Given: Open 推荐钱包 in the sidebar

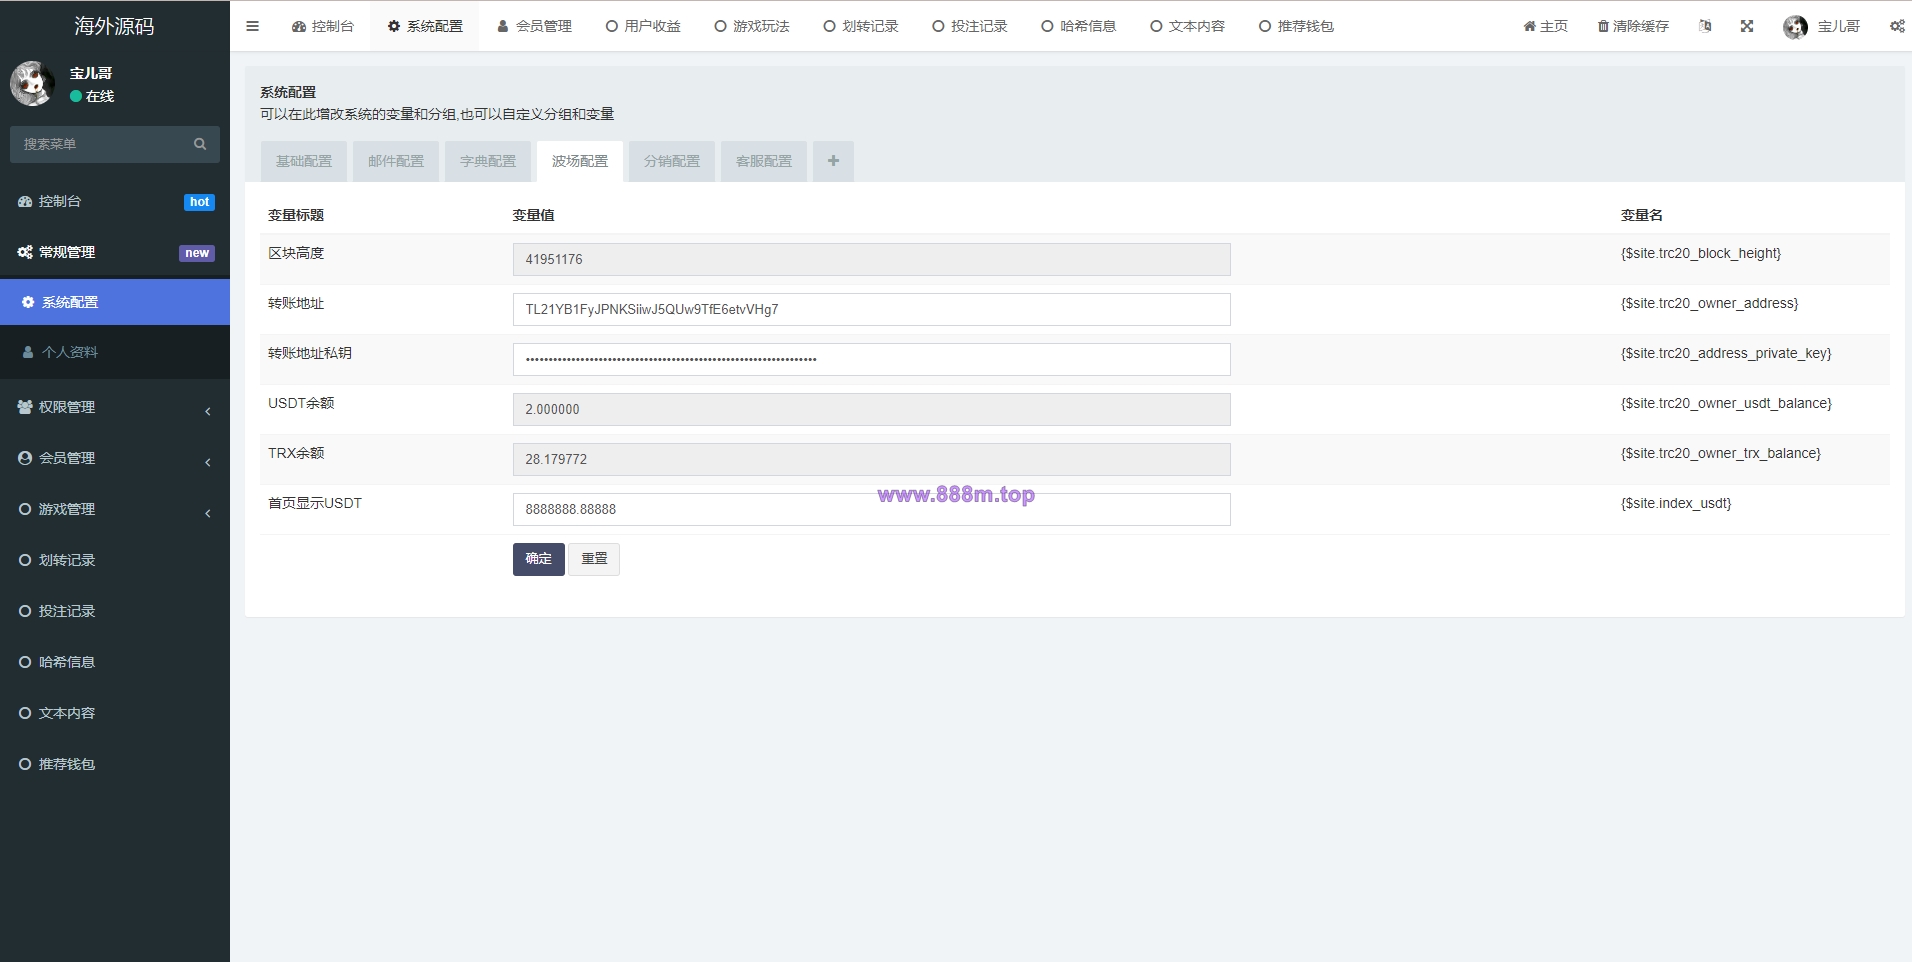Looking at the screenshot, I should click(x=115, y=764).
